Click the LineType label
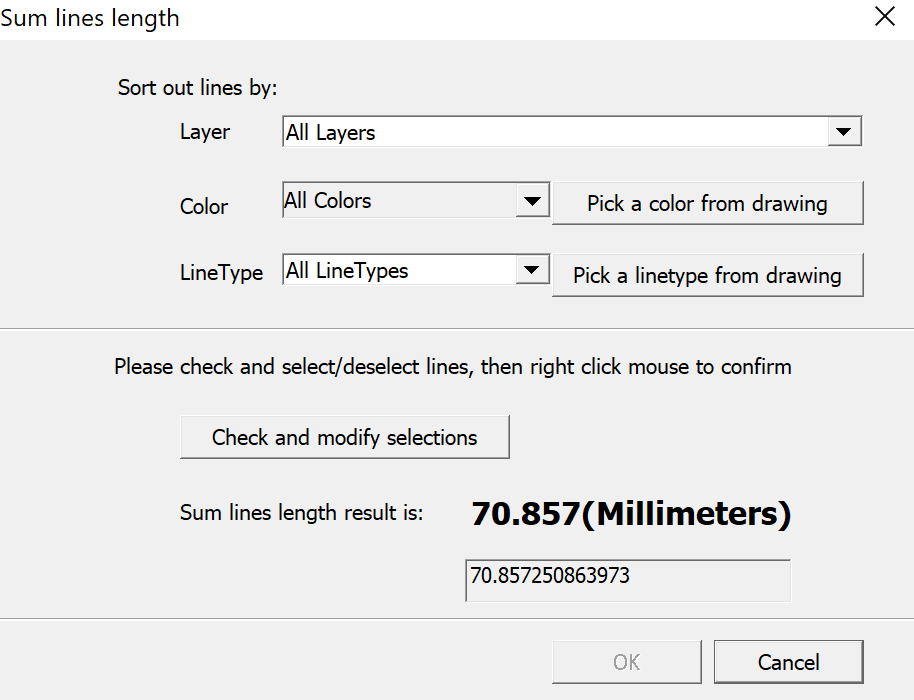 [221, 272]
